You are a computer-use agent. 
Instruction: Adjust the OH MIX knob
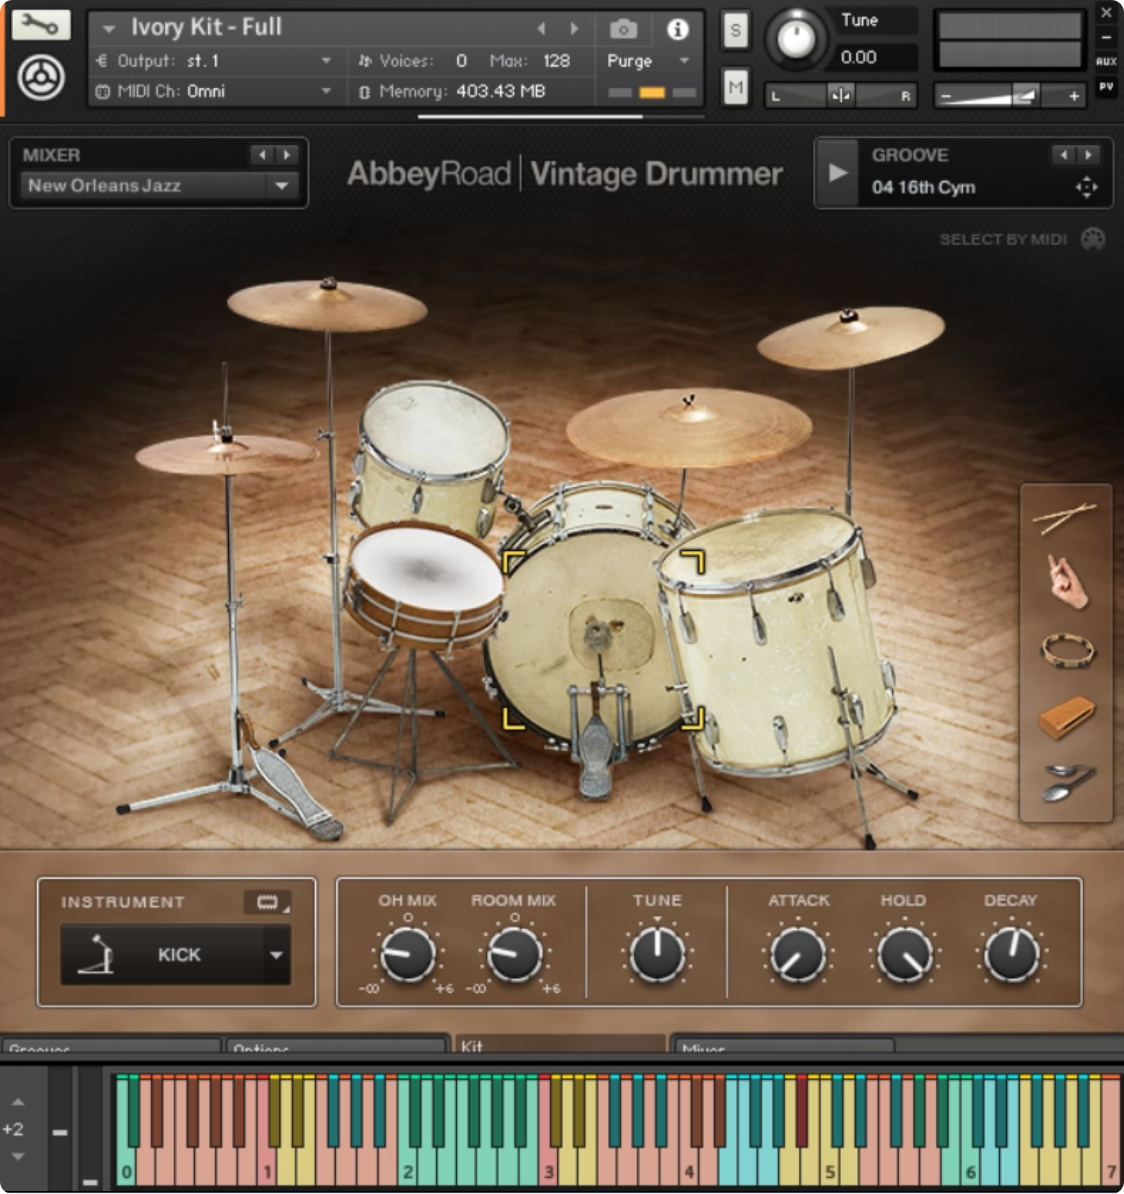tap(408, 954)
